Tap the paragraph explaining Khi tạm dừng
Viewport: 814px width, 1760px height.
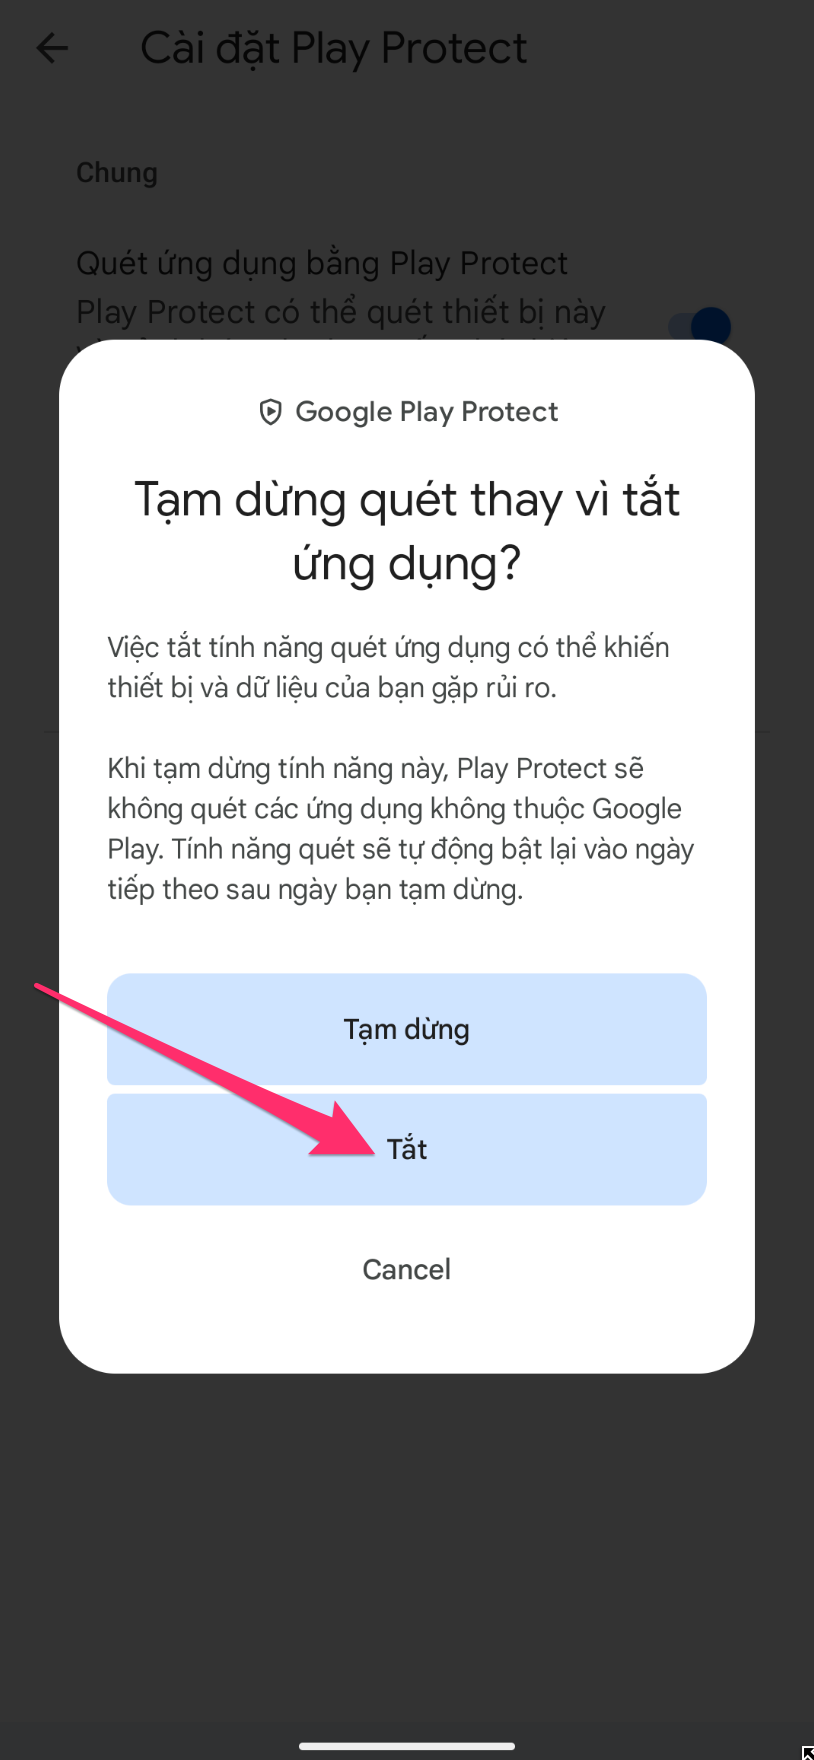click(x=401, y=829)
